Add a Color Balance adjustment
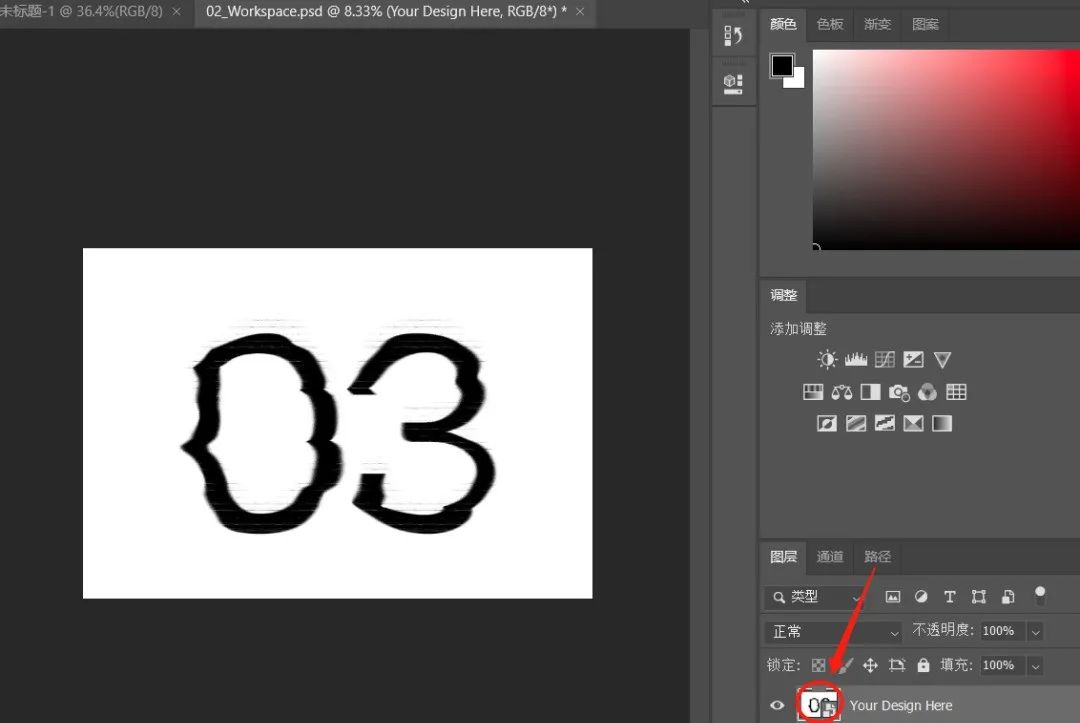The width and height of the screenshot is (1080, 723). tap(841, 392)
